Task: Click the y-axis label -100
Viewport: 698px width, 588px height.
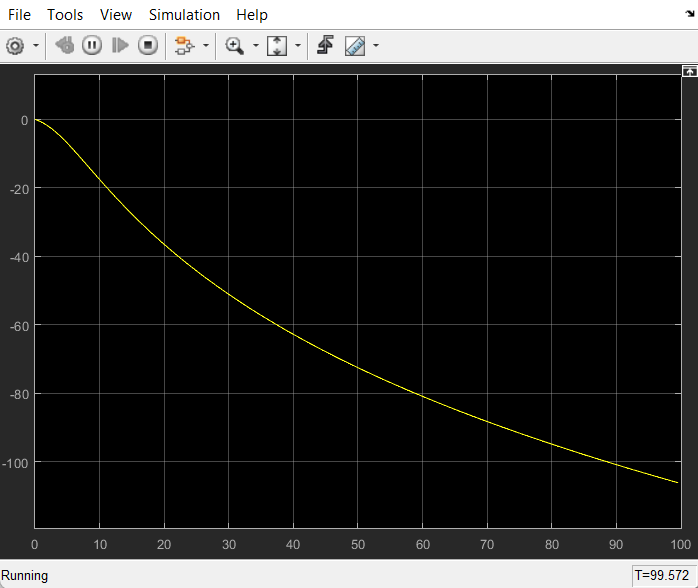Action: click(x=15, y=463)
